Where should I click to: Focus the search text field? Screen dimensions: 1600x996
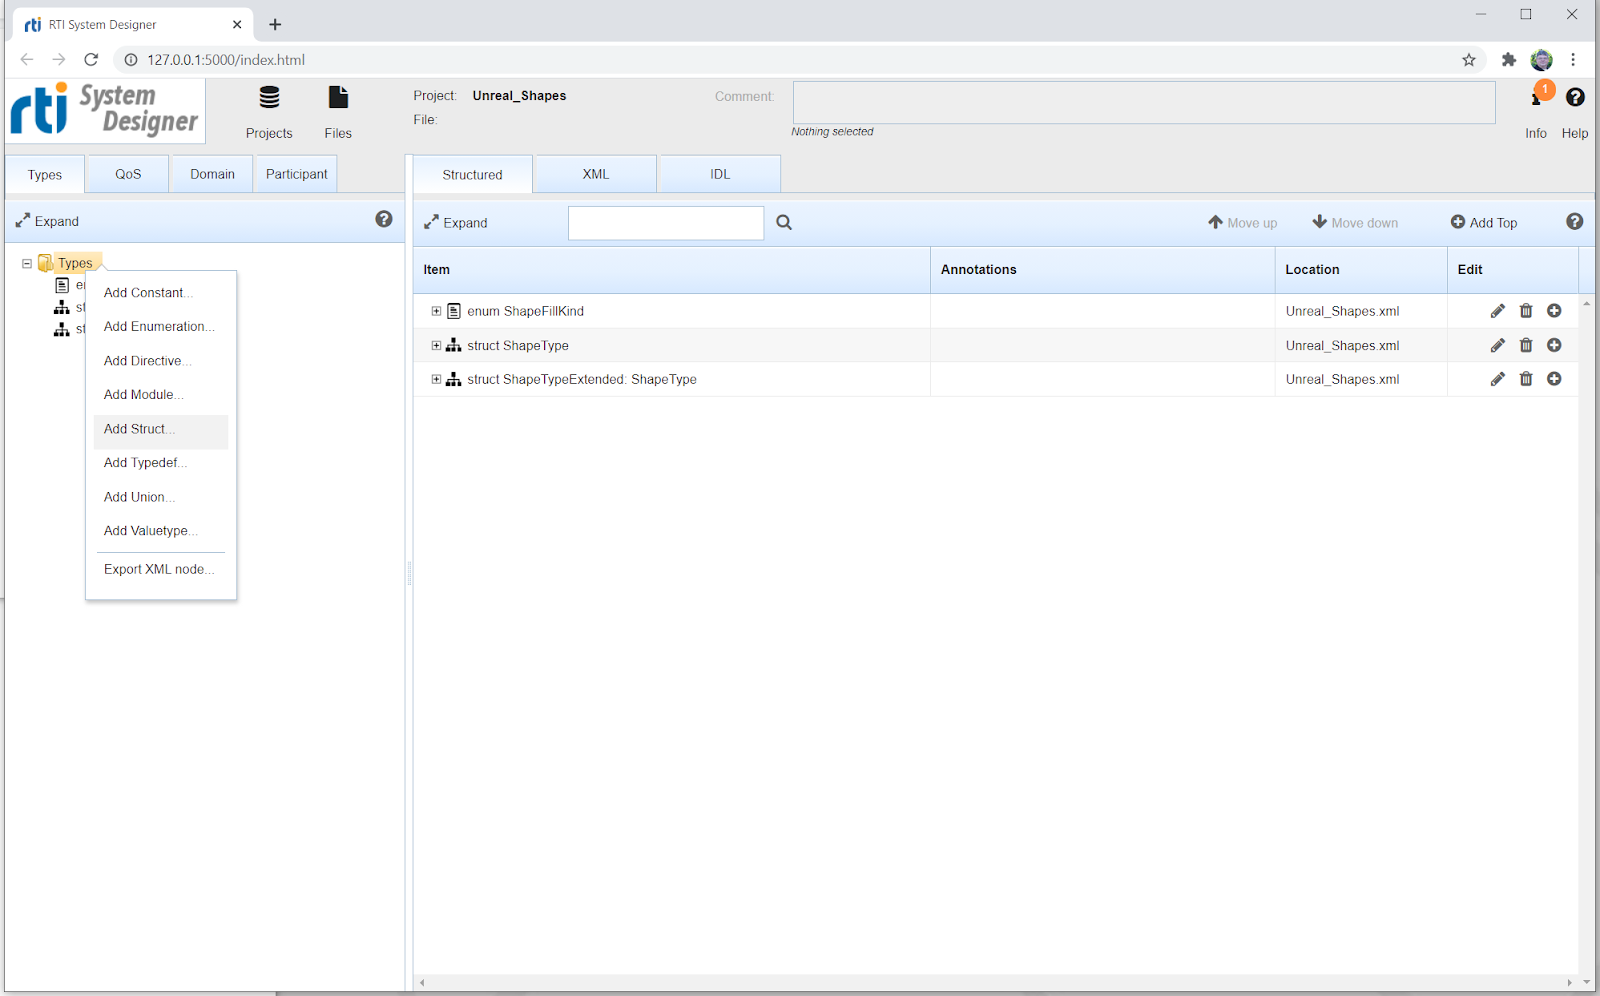point(666,223)
